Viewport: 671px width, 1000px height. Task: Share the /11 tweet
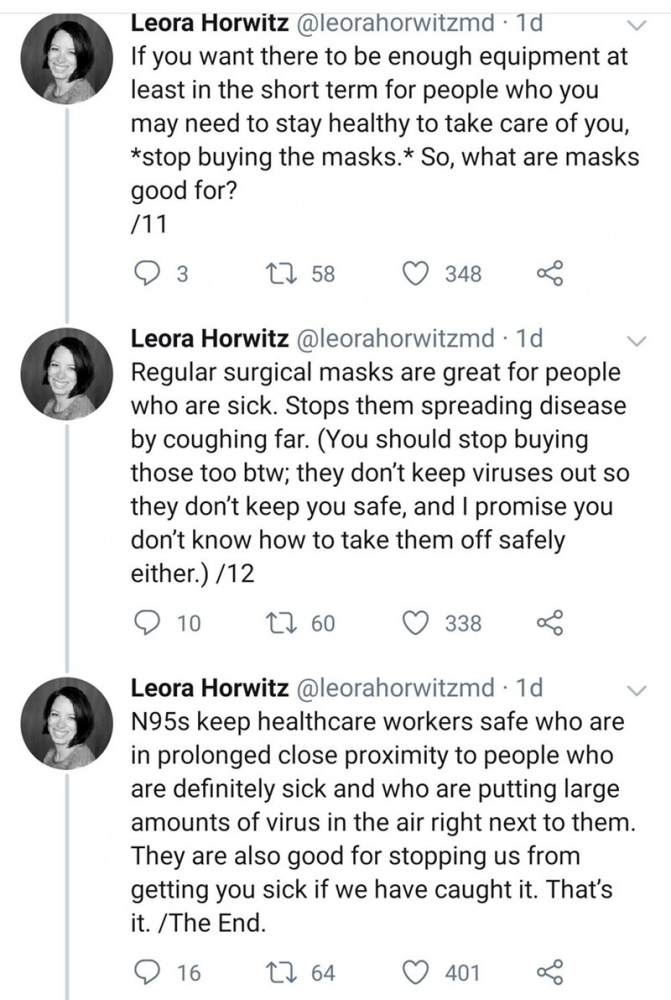(551, 273)
